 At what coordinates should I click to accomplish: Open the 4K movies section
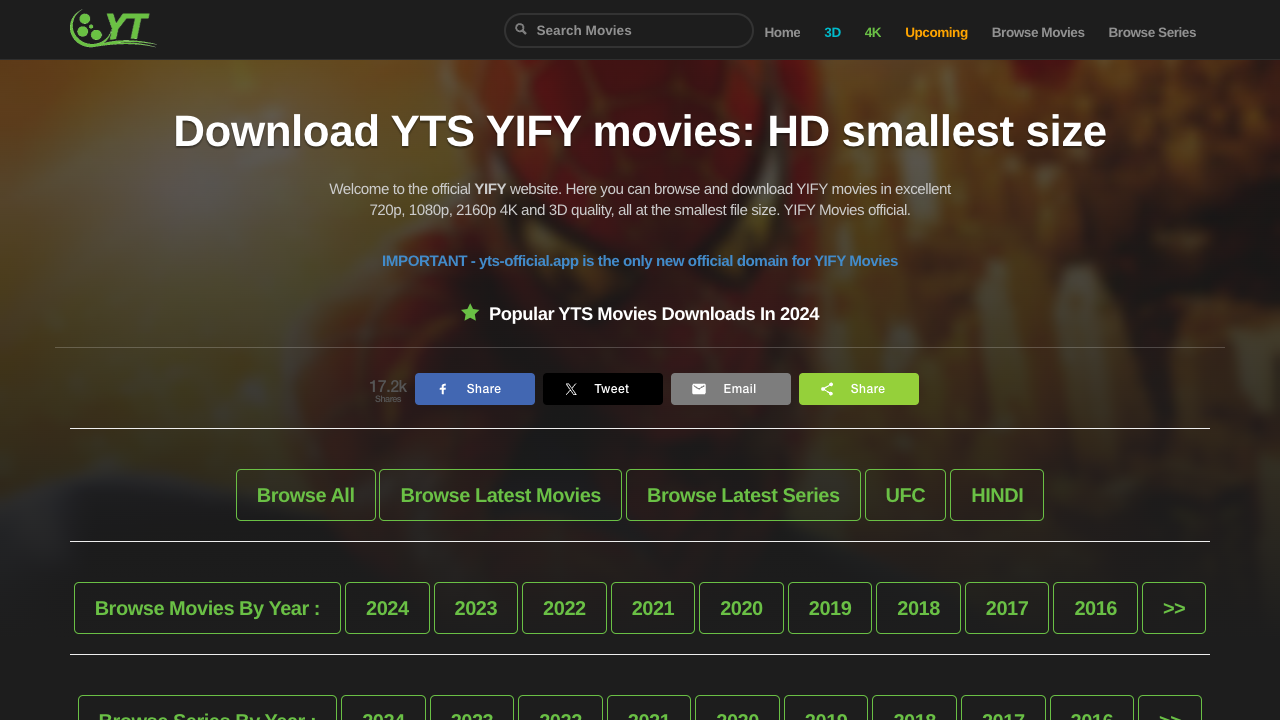pos(873,32)
